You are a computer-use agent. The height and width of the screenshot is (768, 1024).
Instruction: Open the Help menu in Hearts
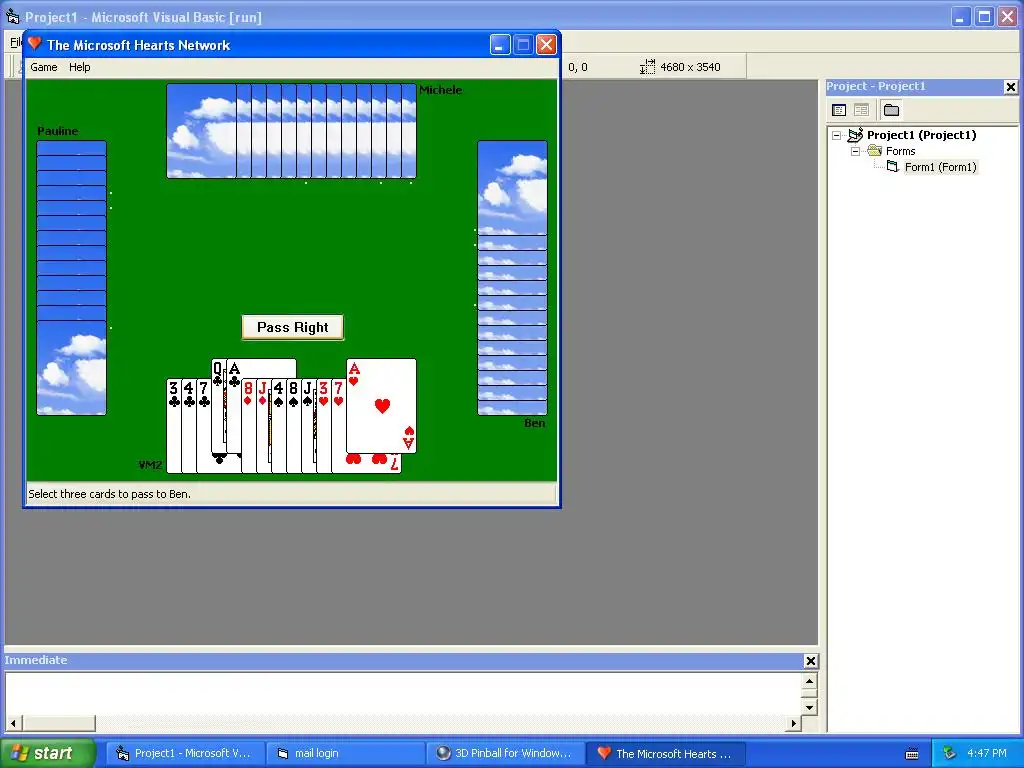80,67
